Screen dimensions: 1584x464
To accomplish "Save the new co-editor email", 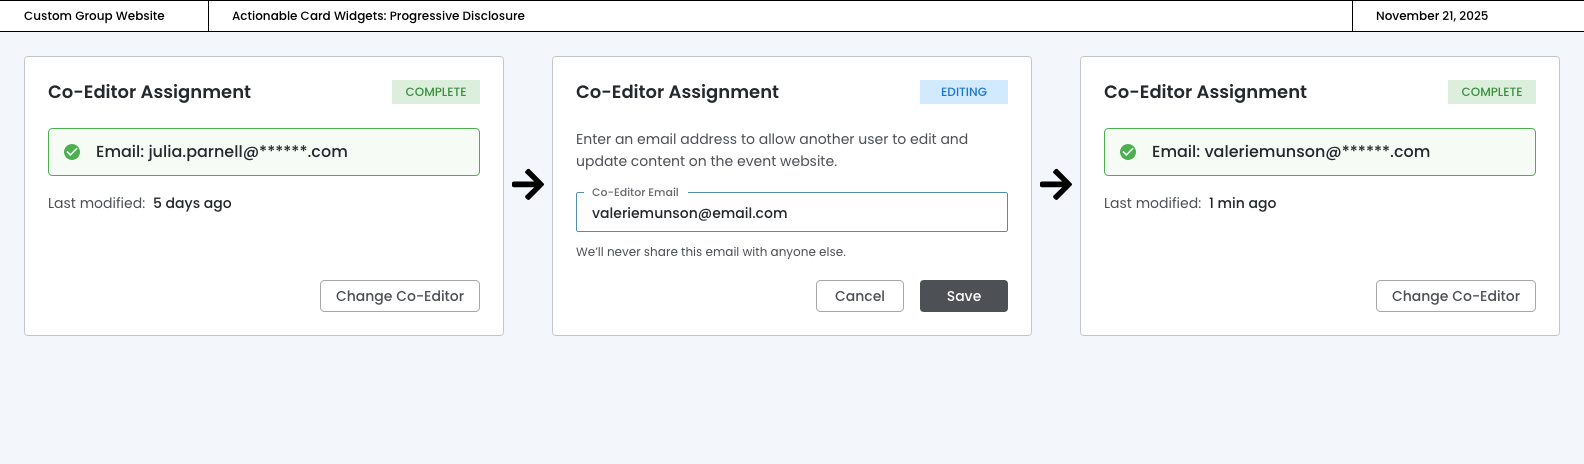I will click(964, 296).
